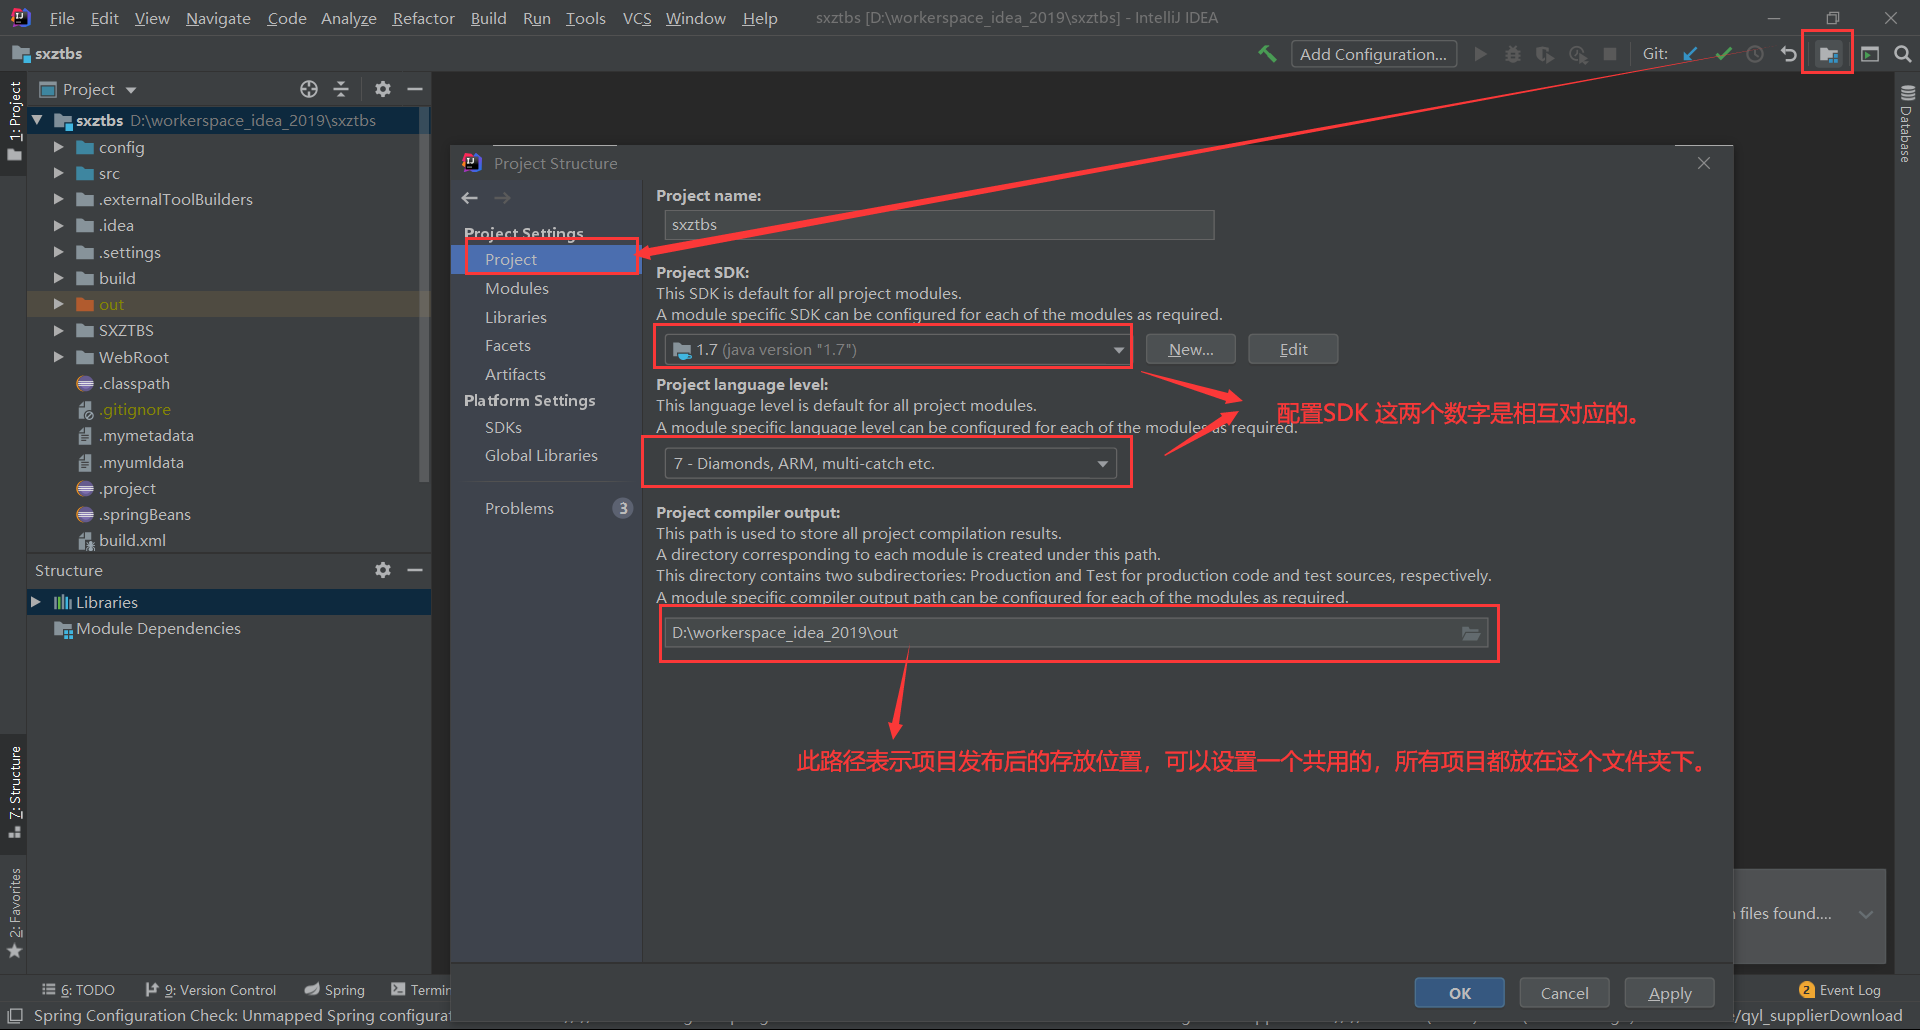The height and width of the screenshot is (1030, 1920).
Task: Select Artifacts in Project Settings
Action: click(x=515, y=374)
